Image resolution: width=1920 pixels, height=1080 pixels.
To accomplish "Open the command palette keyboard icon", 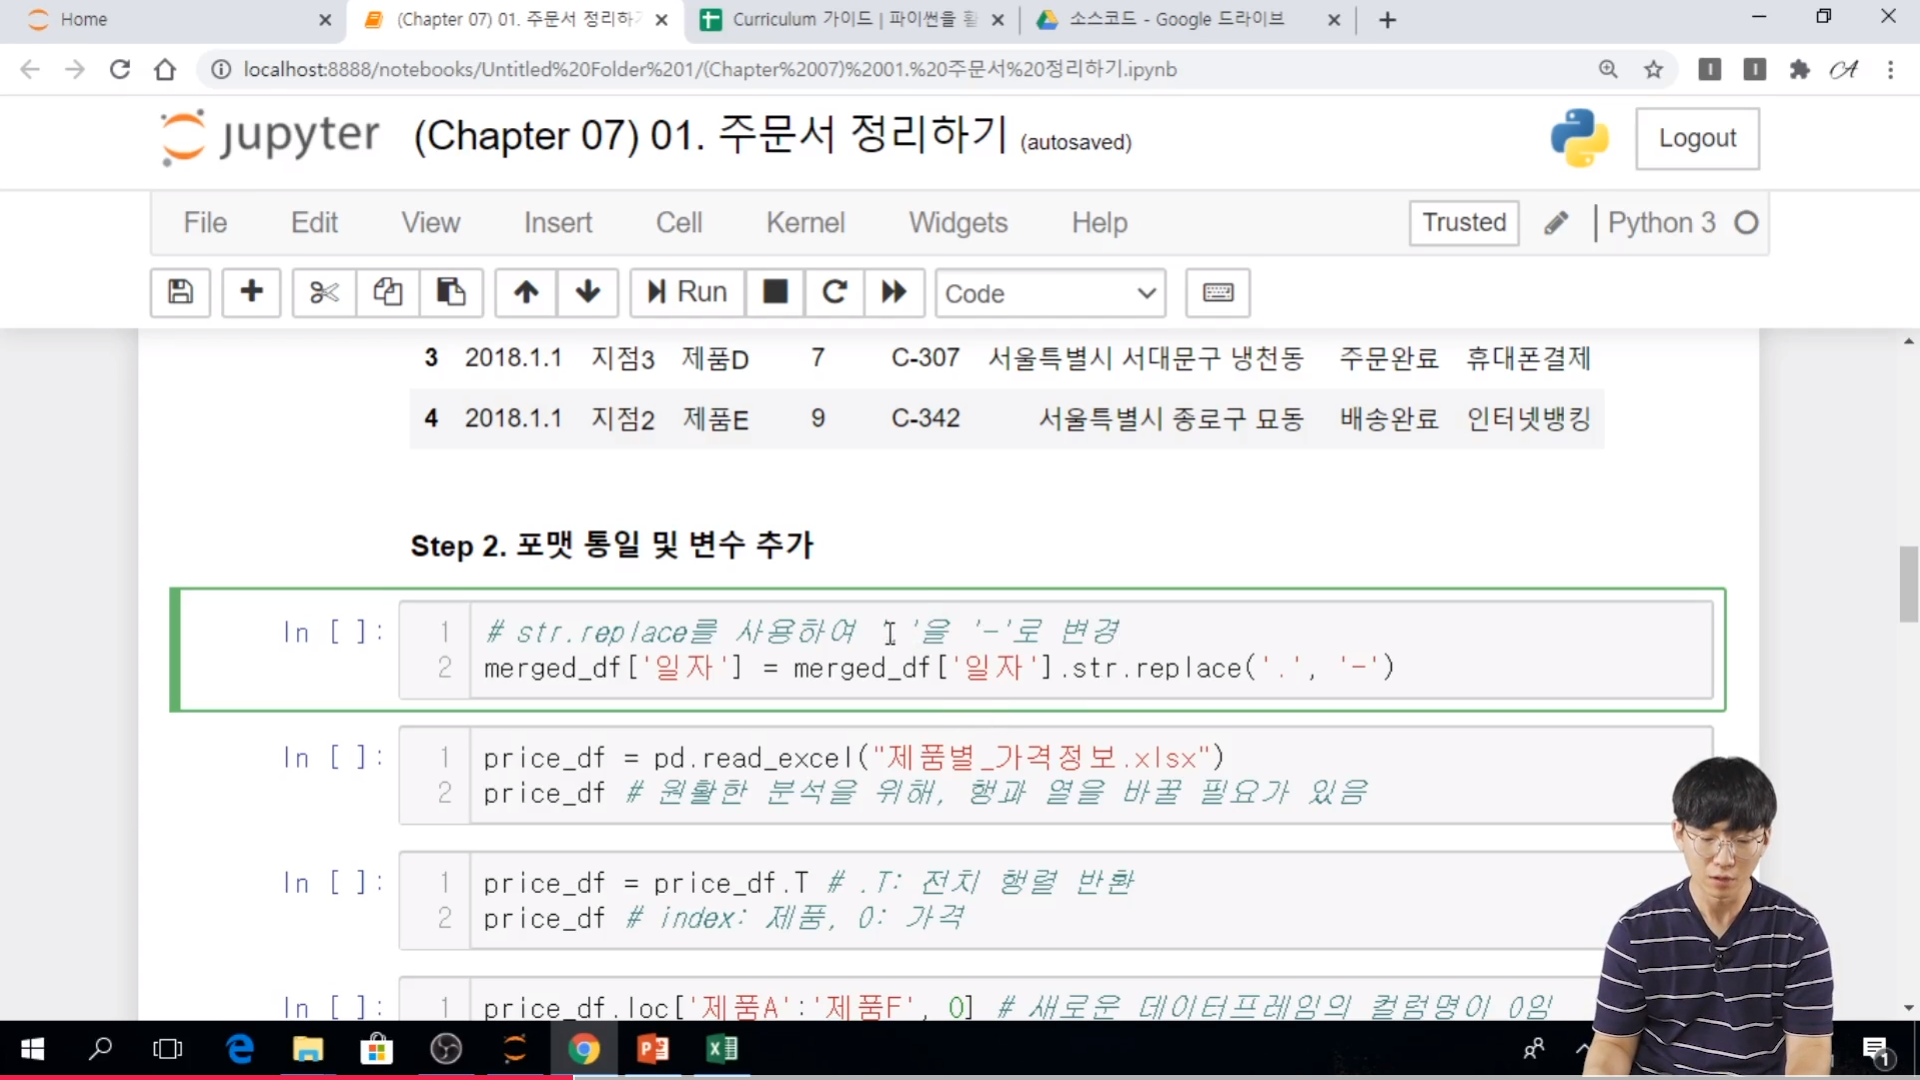I will (1217, 292).
